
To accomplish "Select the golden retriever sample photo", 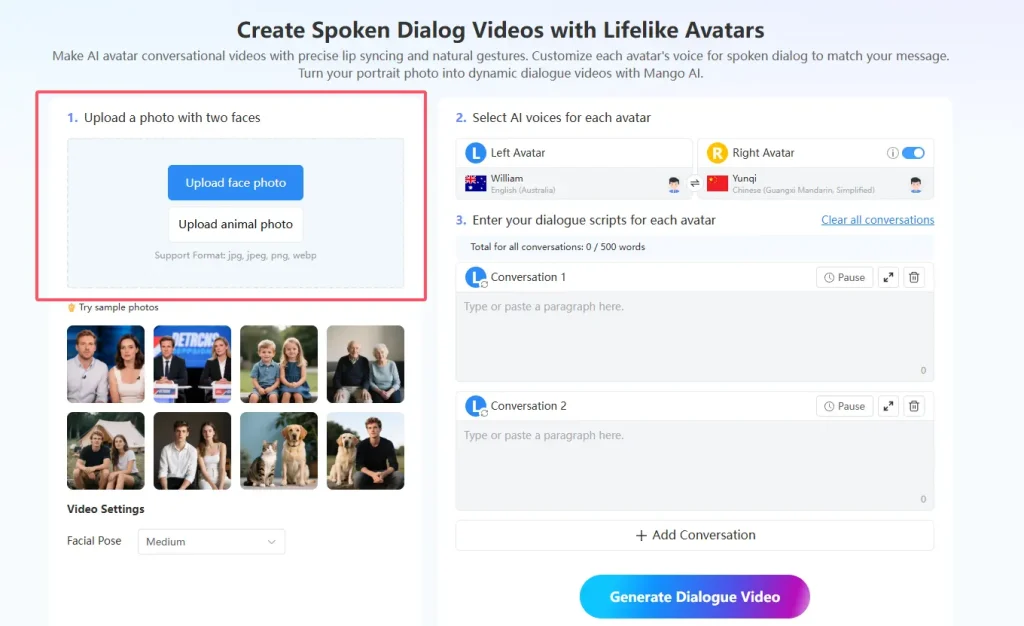I will [279, 451].
